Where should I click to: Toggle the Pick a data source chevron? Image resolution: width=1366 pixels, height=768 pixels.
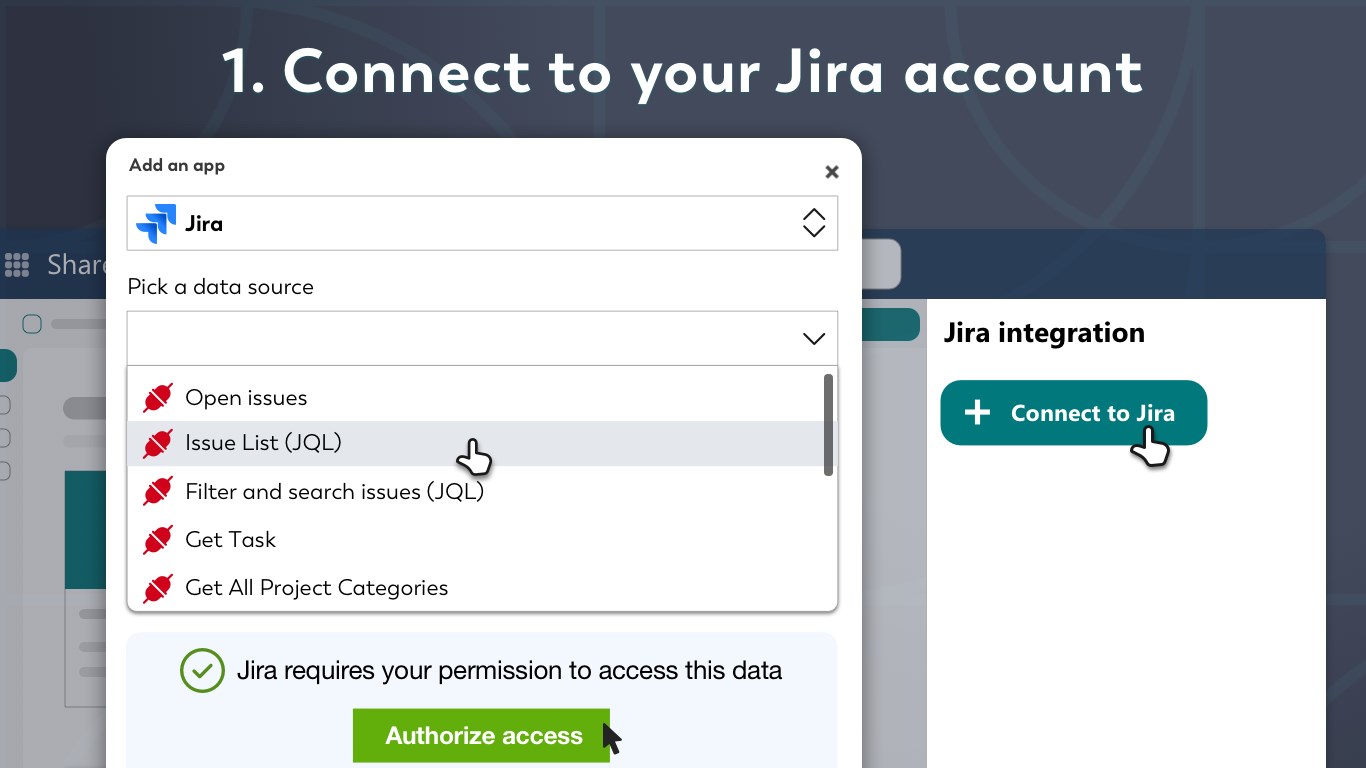[x=814, y=339]
